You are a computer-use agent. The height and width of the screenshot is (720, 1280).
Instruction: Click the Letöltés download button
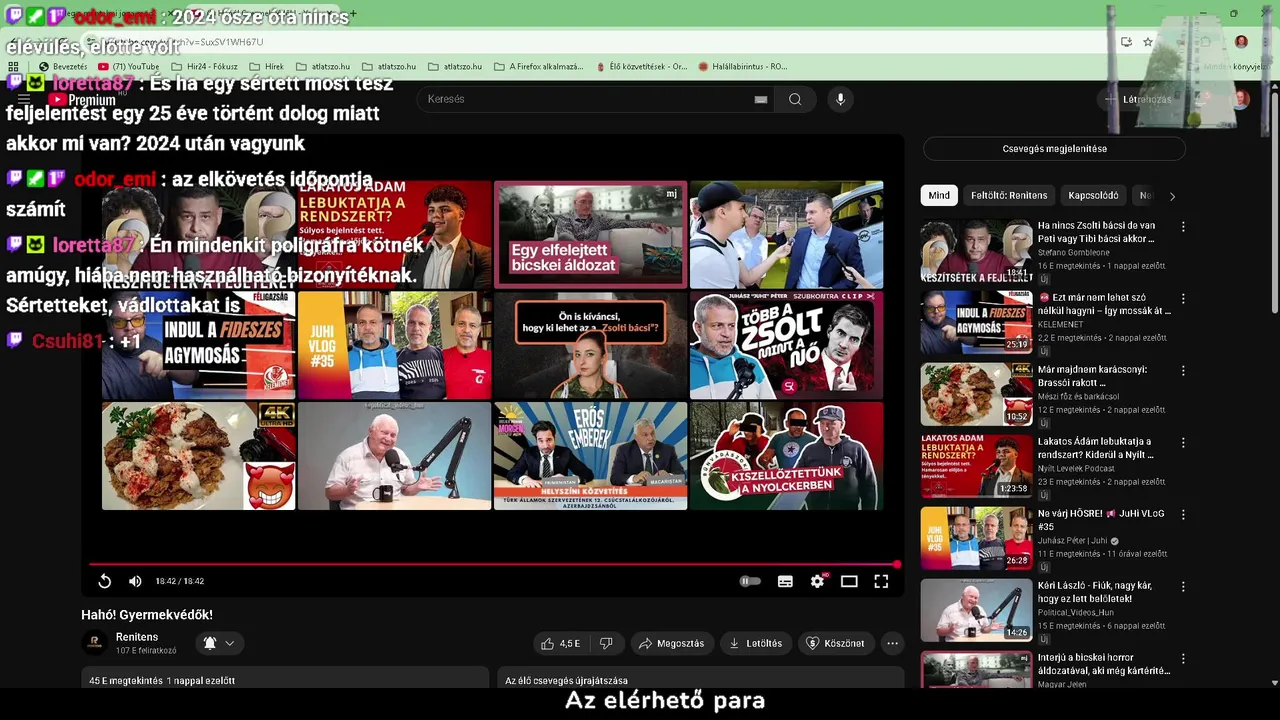click(755, 643)
